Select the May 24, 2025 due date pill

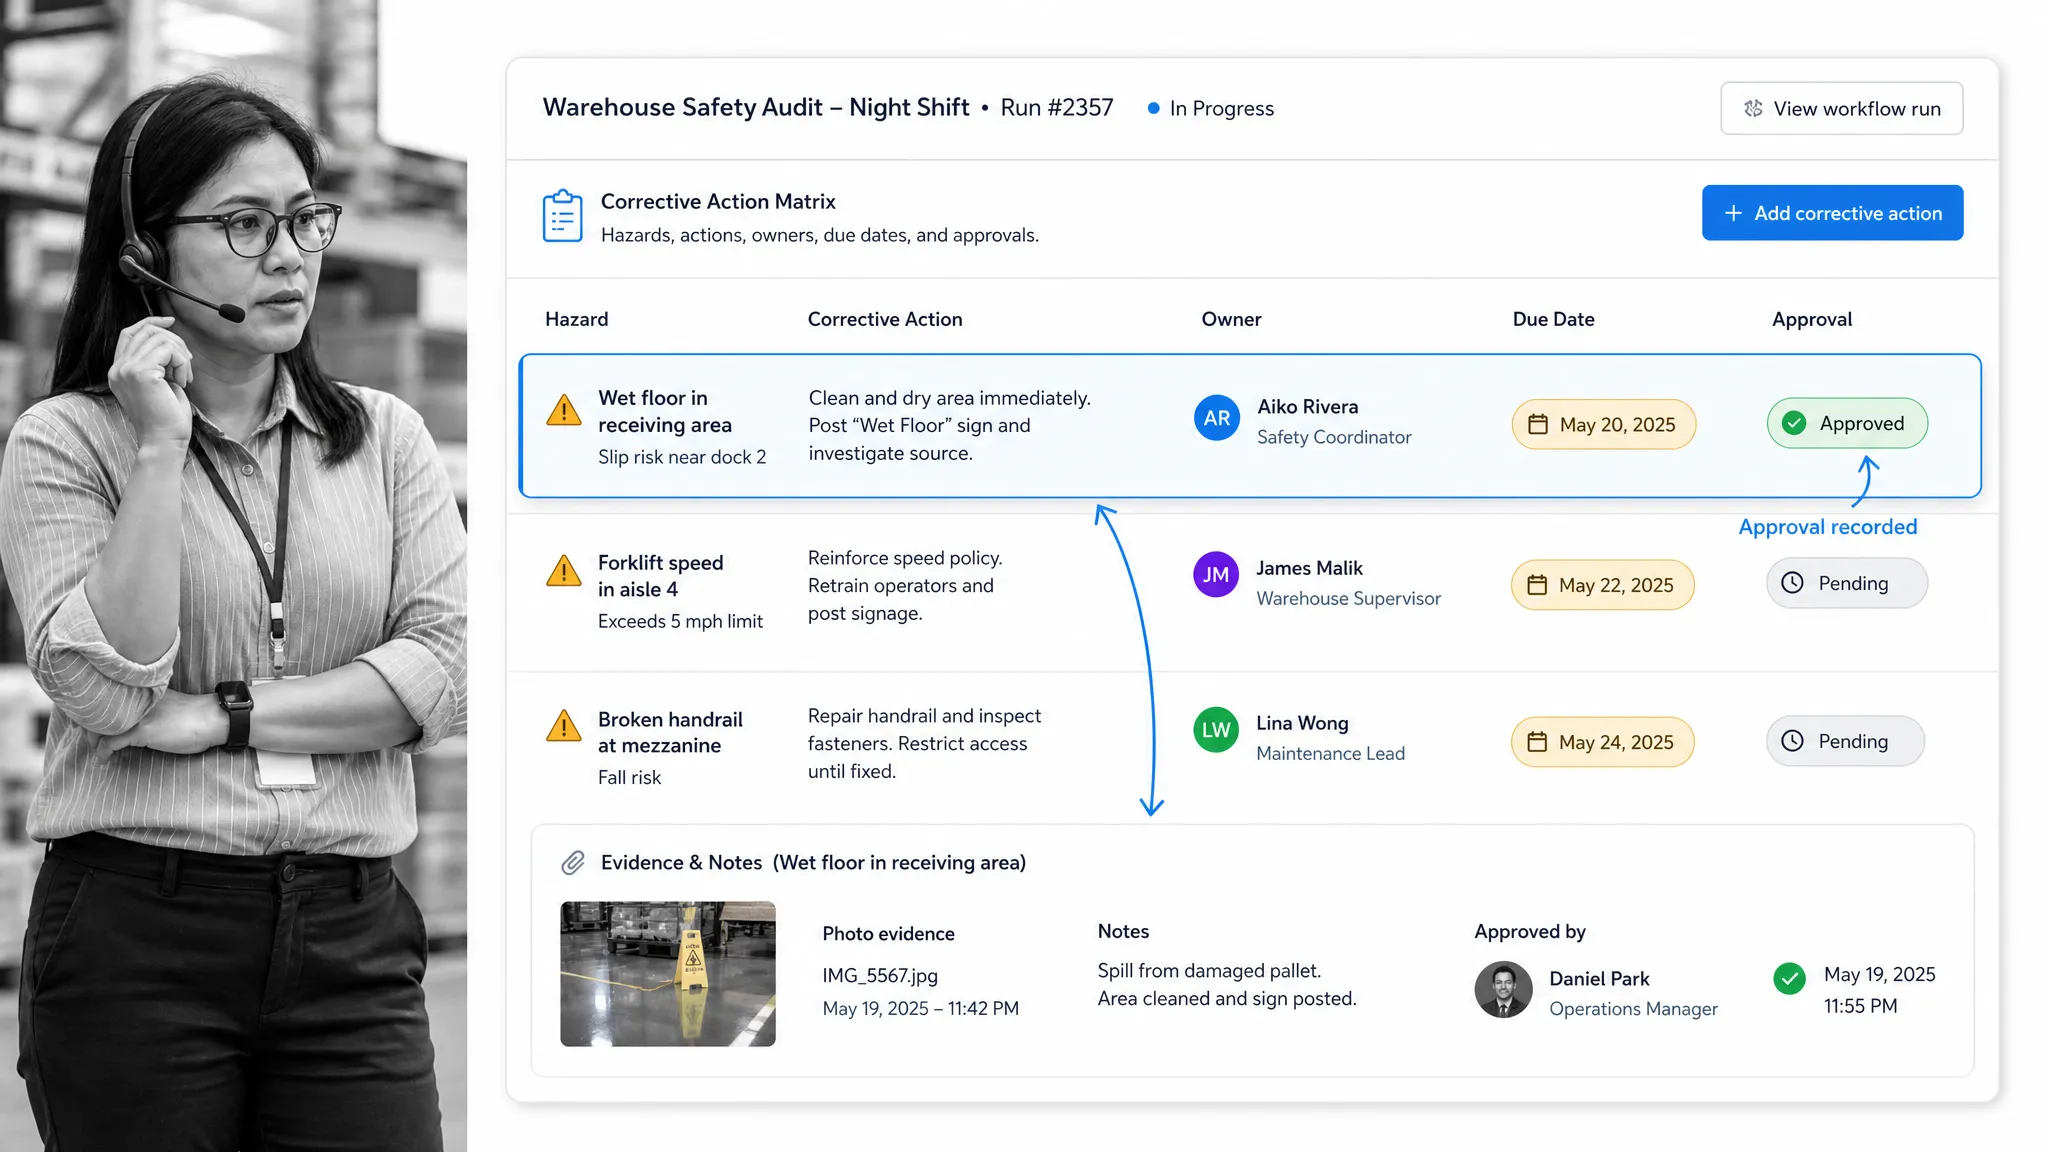tap(1602, 742)
